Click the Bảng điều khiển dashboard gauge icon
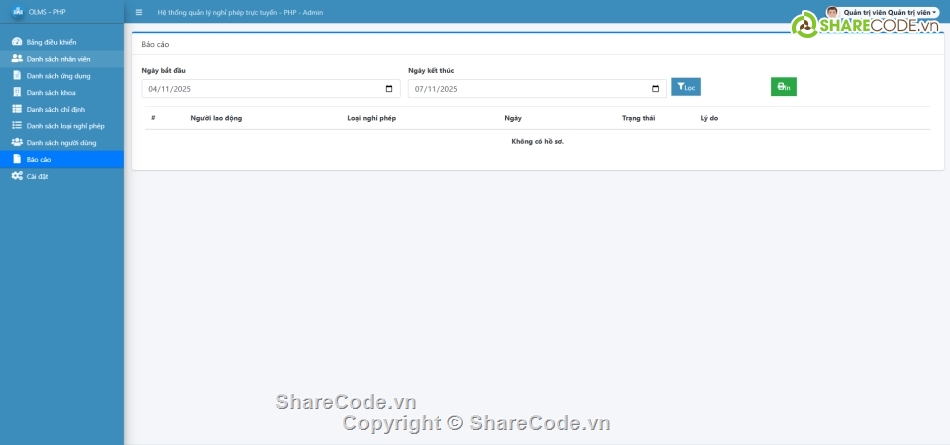Screen dimensions: 950x445 [17, 42]
